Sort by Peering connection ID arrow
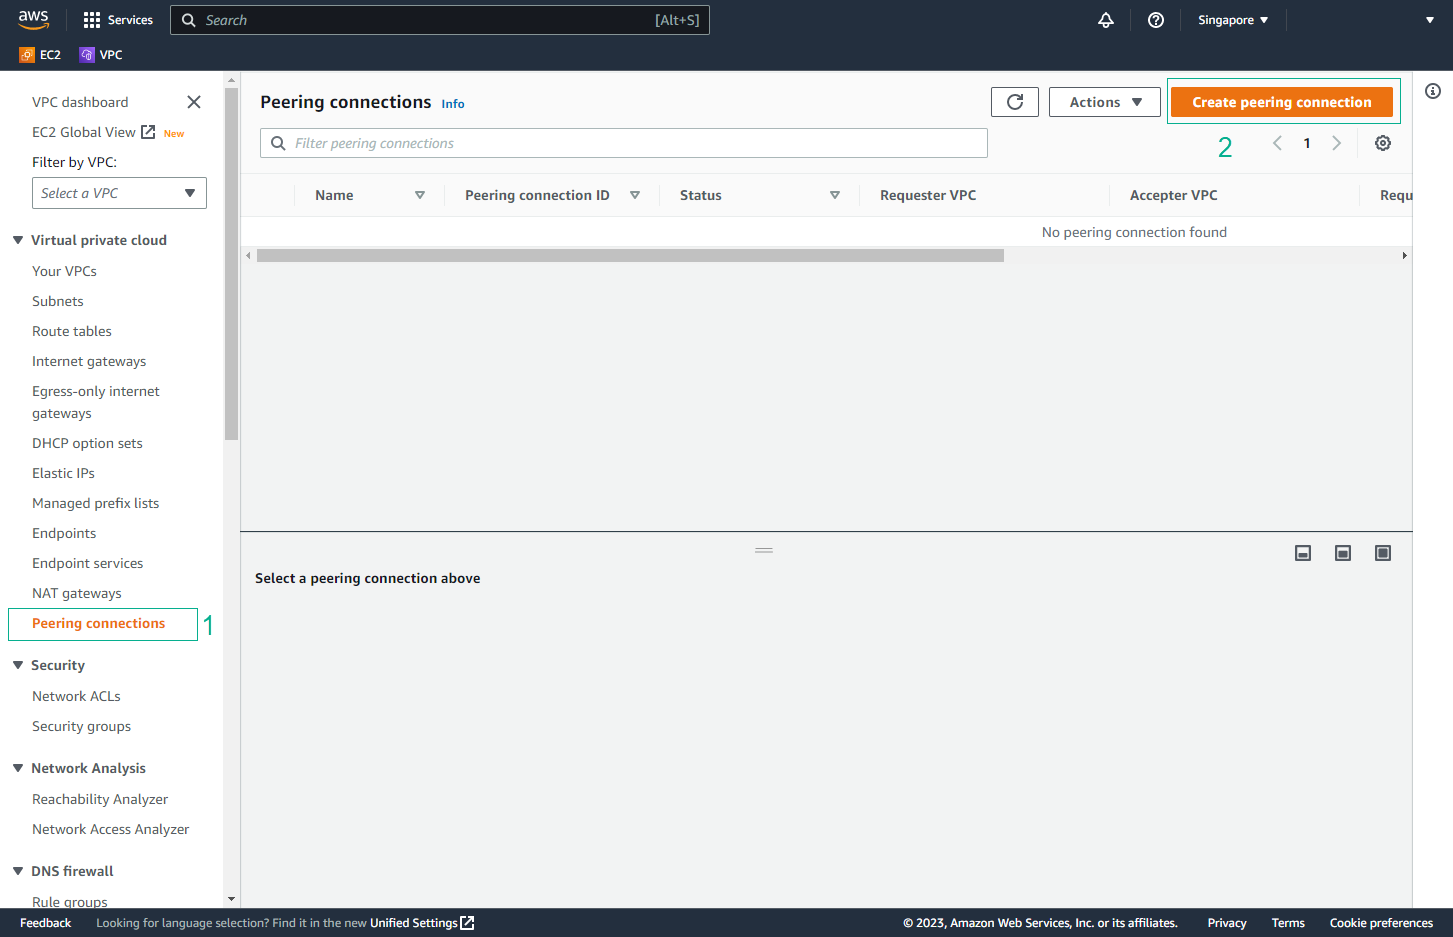Screen dimensions: 1453x937 [x=635, y=195]
